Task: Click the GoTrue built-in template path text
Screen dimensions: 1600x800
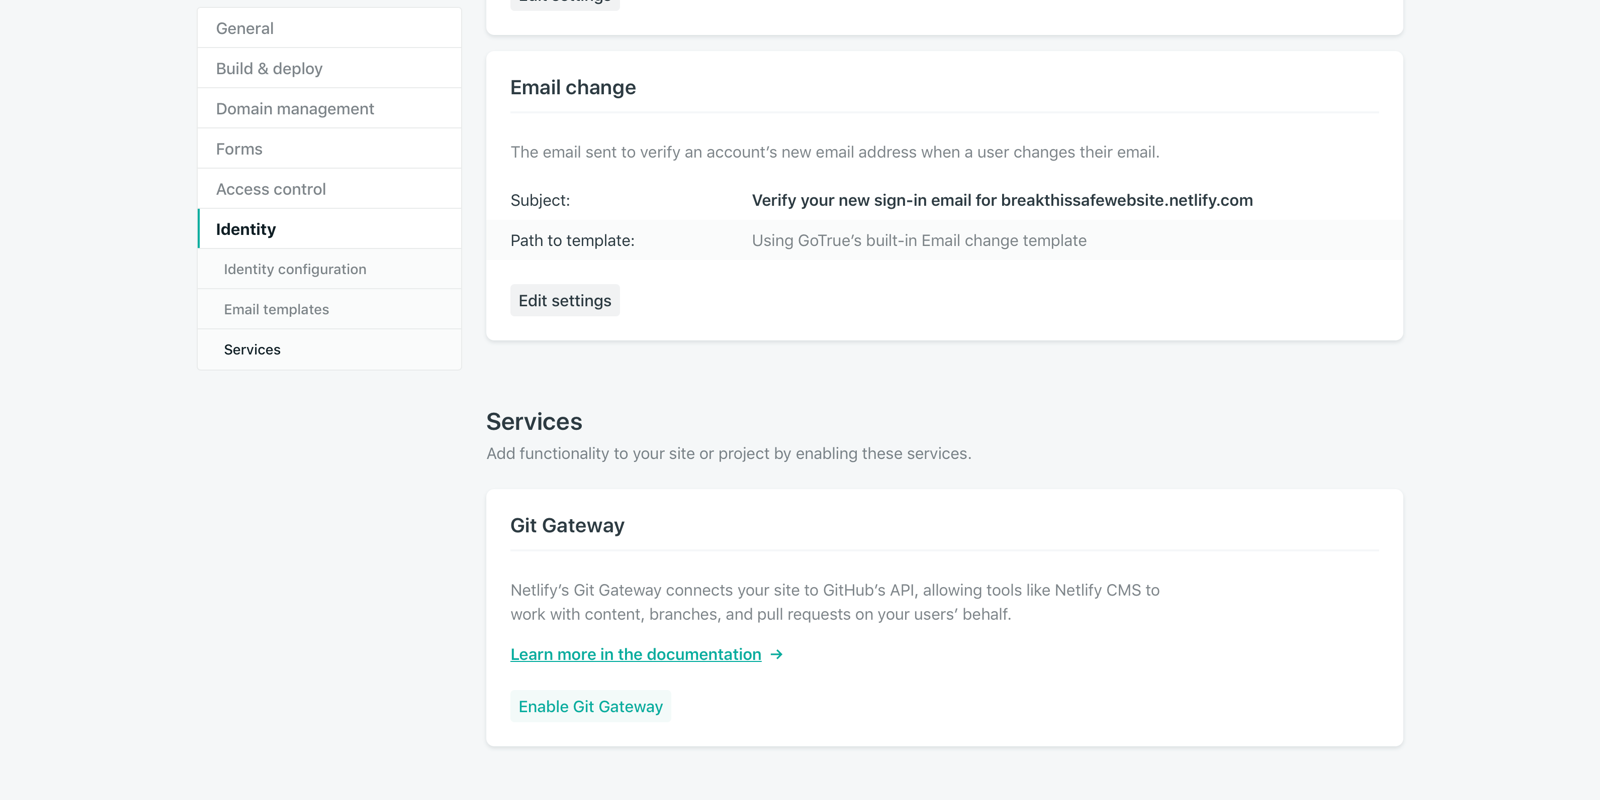Action: pyautogui.click(x=919, y=240)
